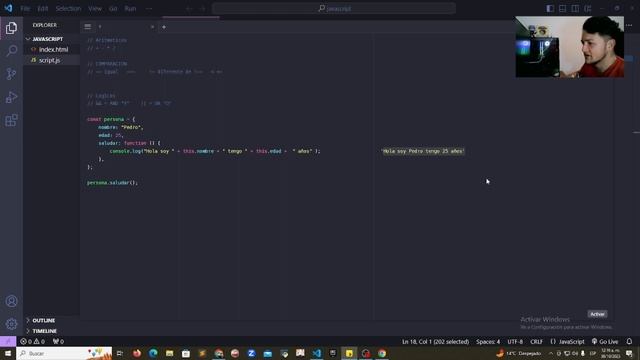The width and height of the screenshot is (640, 360).
Task: Start Go Live server
Action: click(x=605, y=341)
